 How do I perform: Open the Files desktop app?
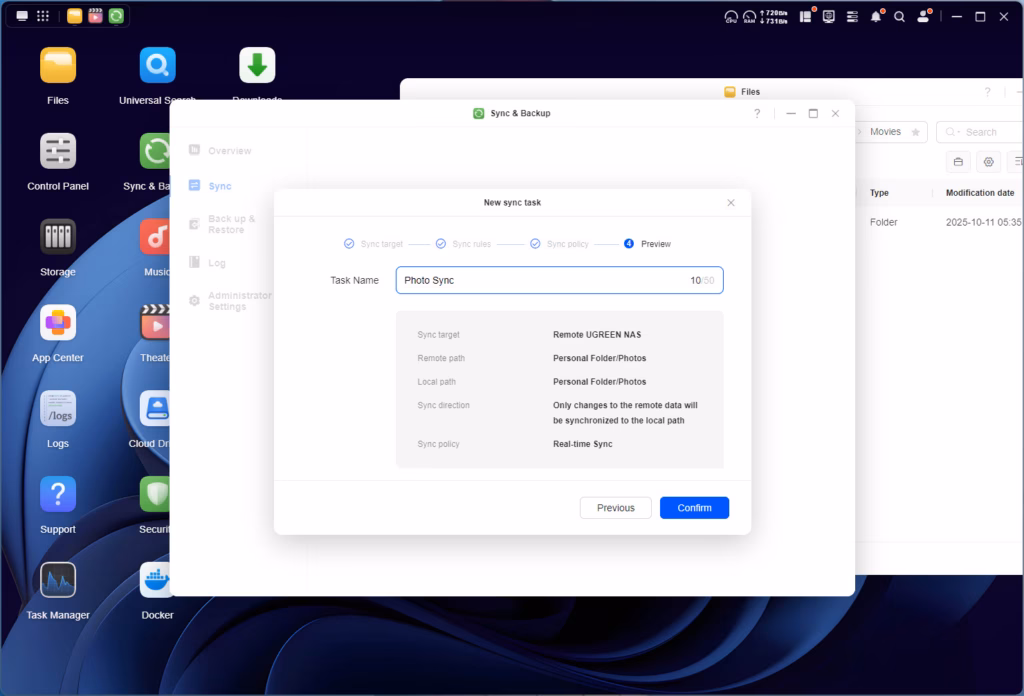pos(57,66)
